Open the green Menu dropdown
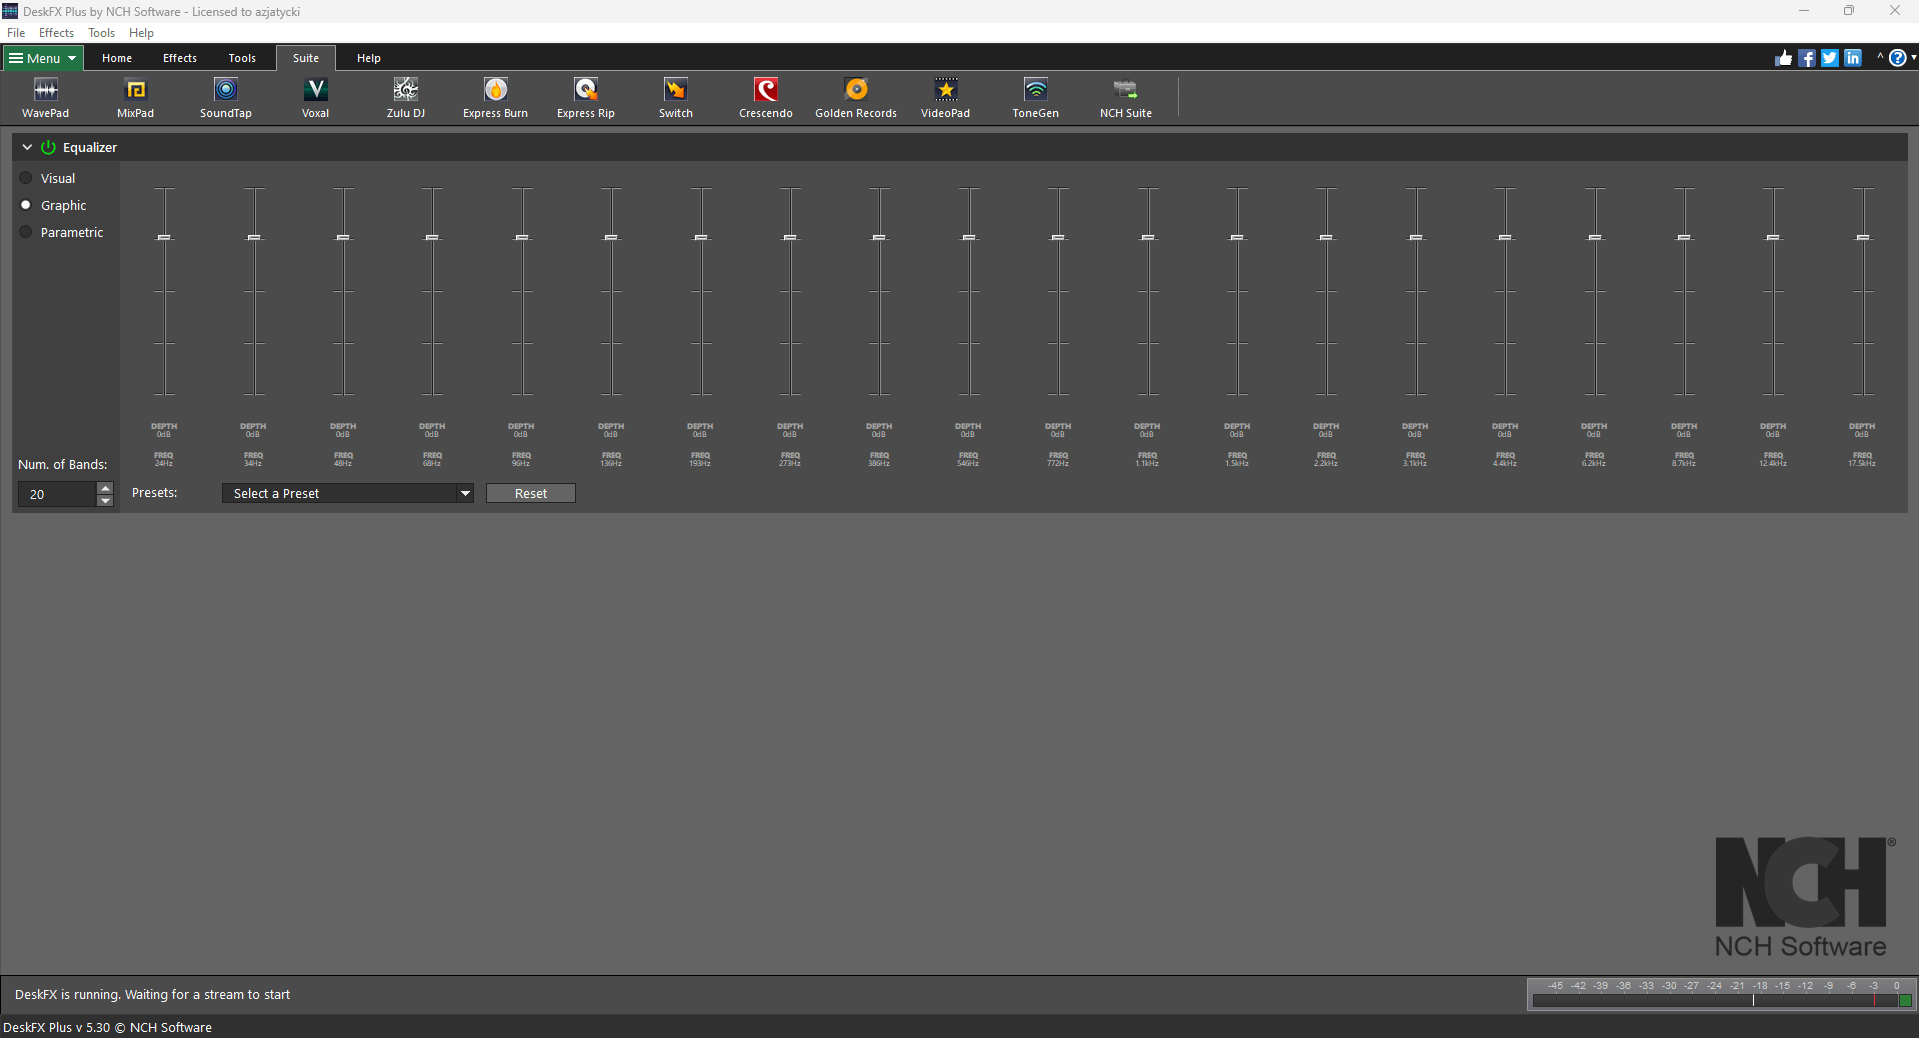Viewport: 1919px width, 1038px height. (43, 58)
